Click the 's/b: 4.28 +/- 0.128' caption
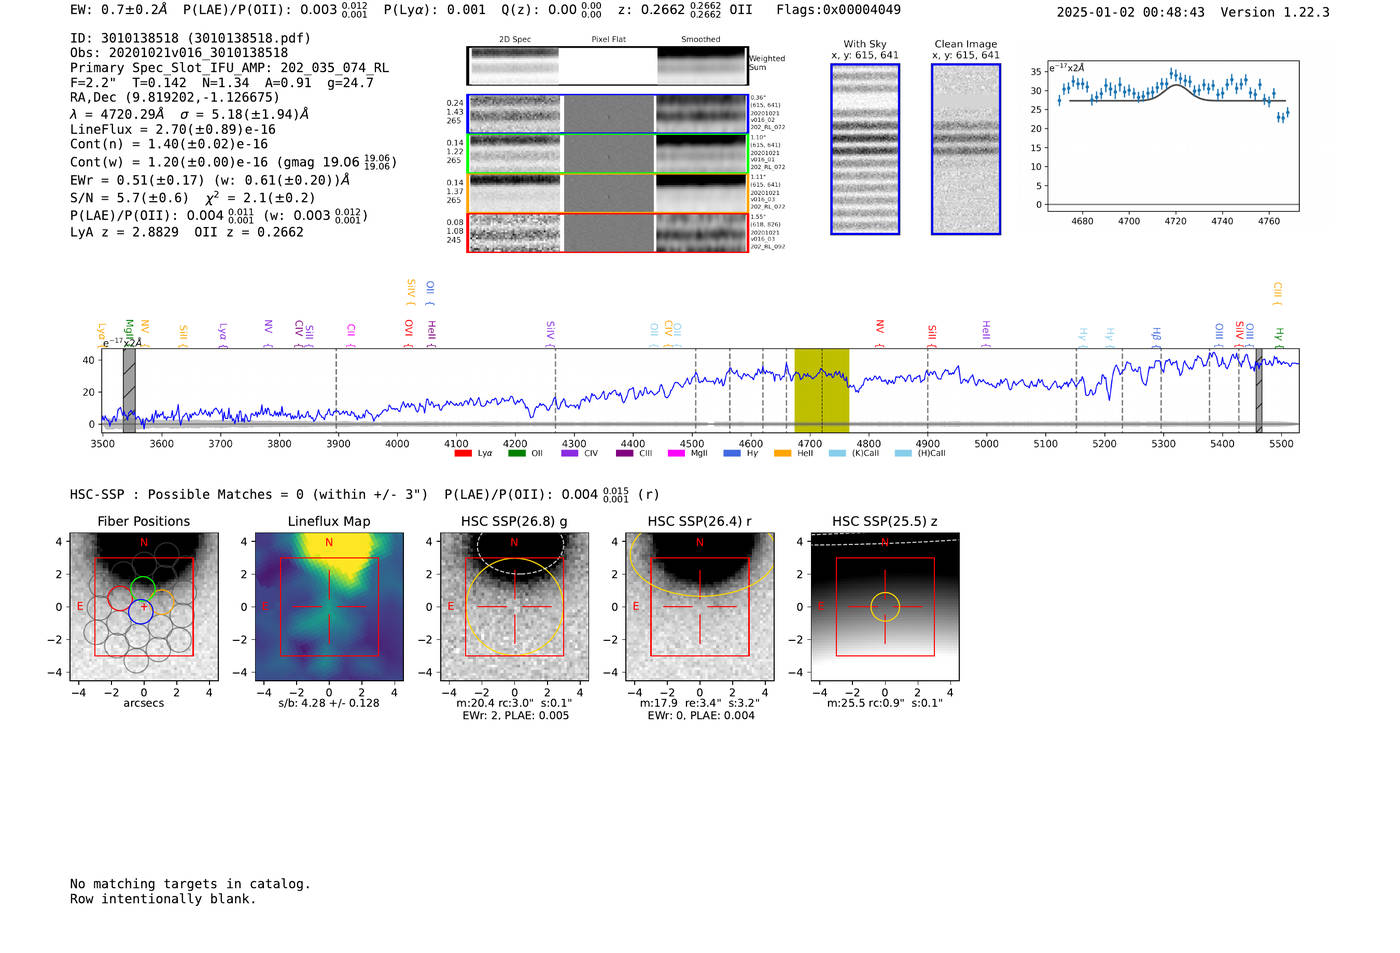The image size is (1400, 953). 329,703
